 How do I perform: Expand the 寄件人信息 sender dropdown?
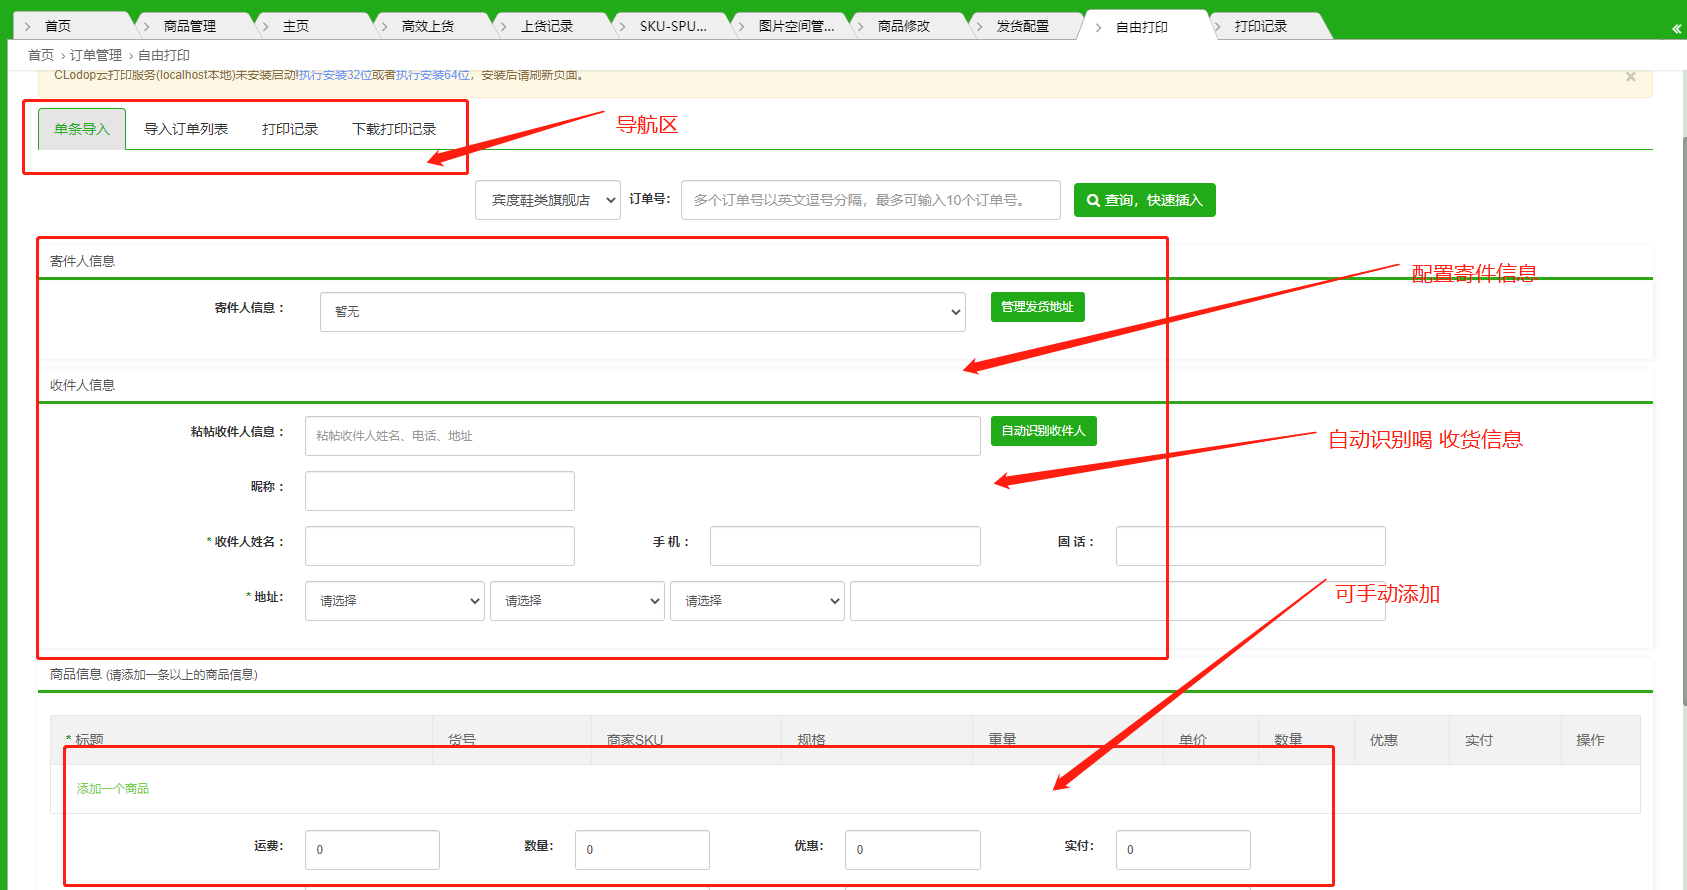[642, 312]
